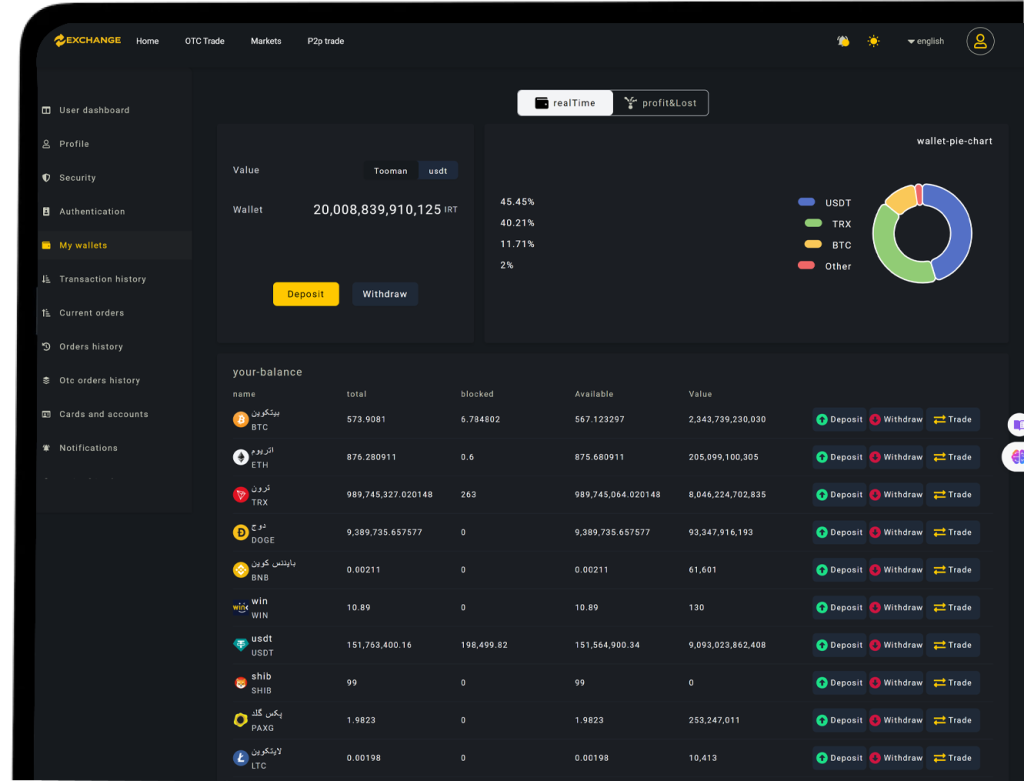The image size is (1024, 781).
Task: Click the Bitcoin coin icon in balance list
Action: [240, 420]
